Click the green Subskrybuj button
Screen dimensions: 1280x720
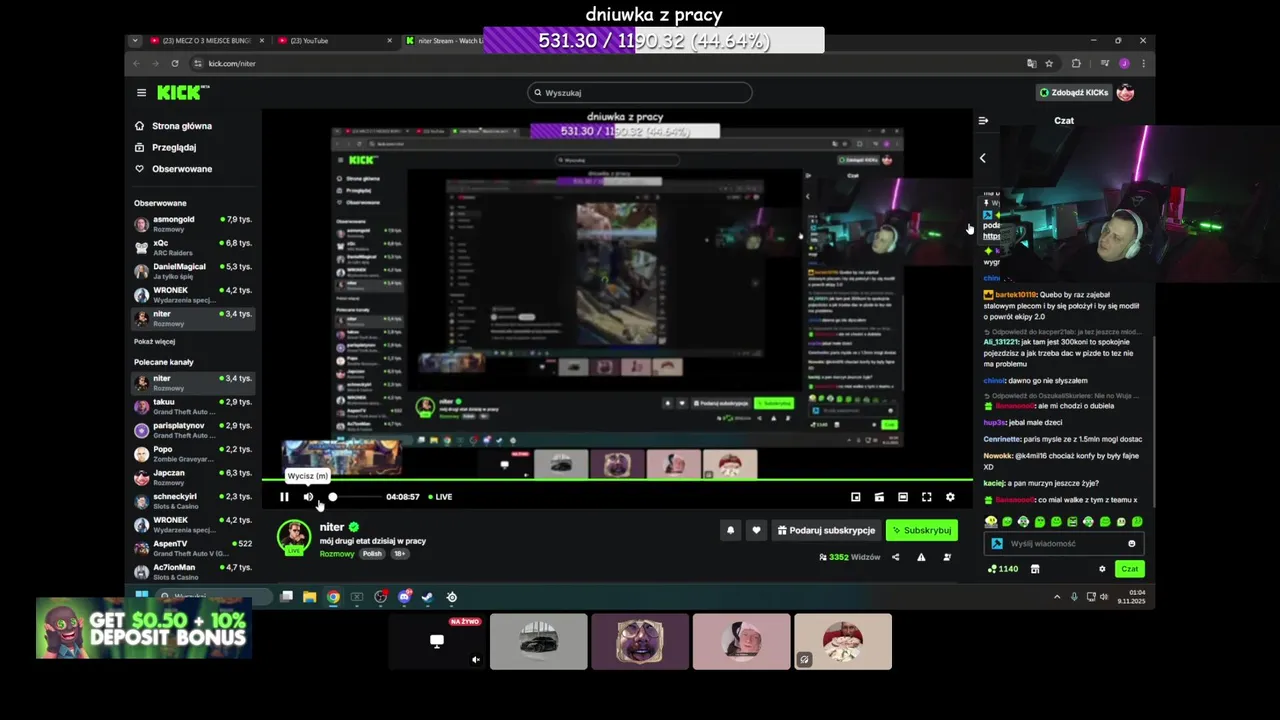click(x=922, y=530)
